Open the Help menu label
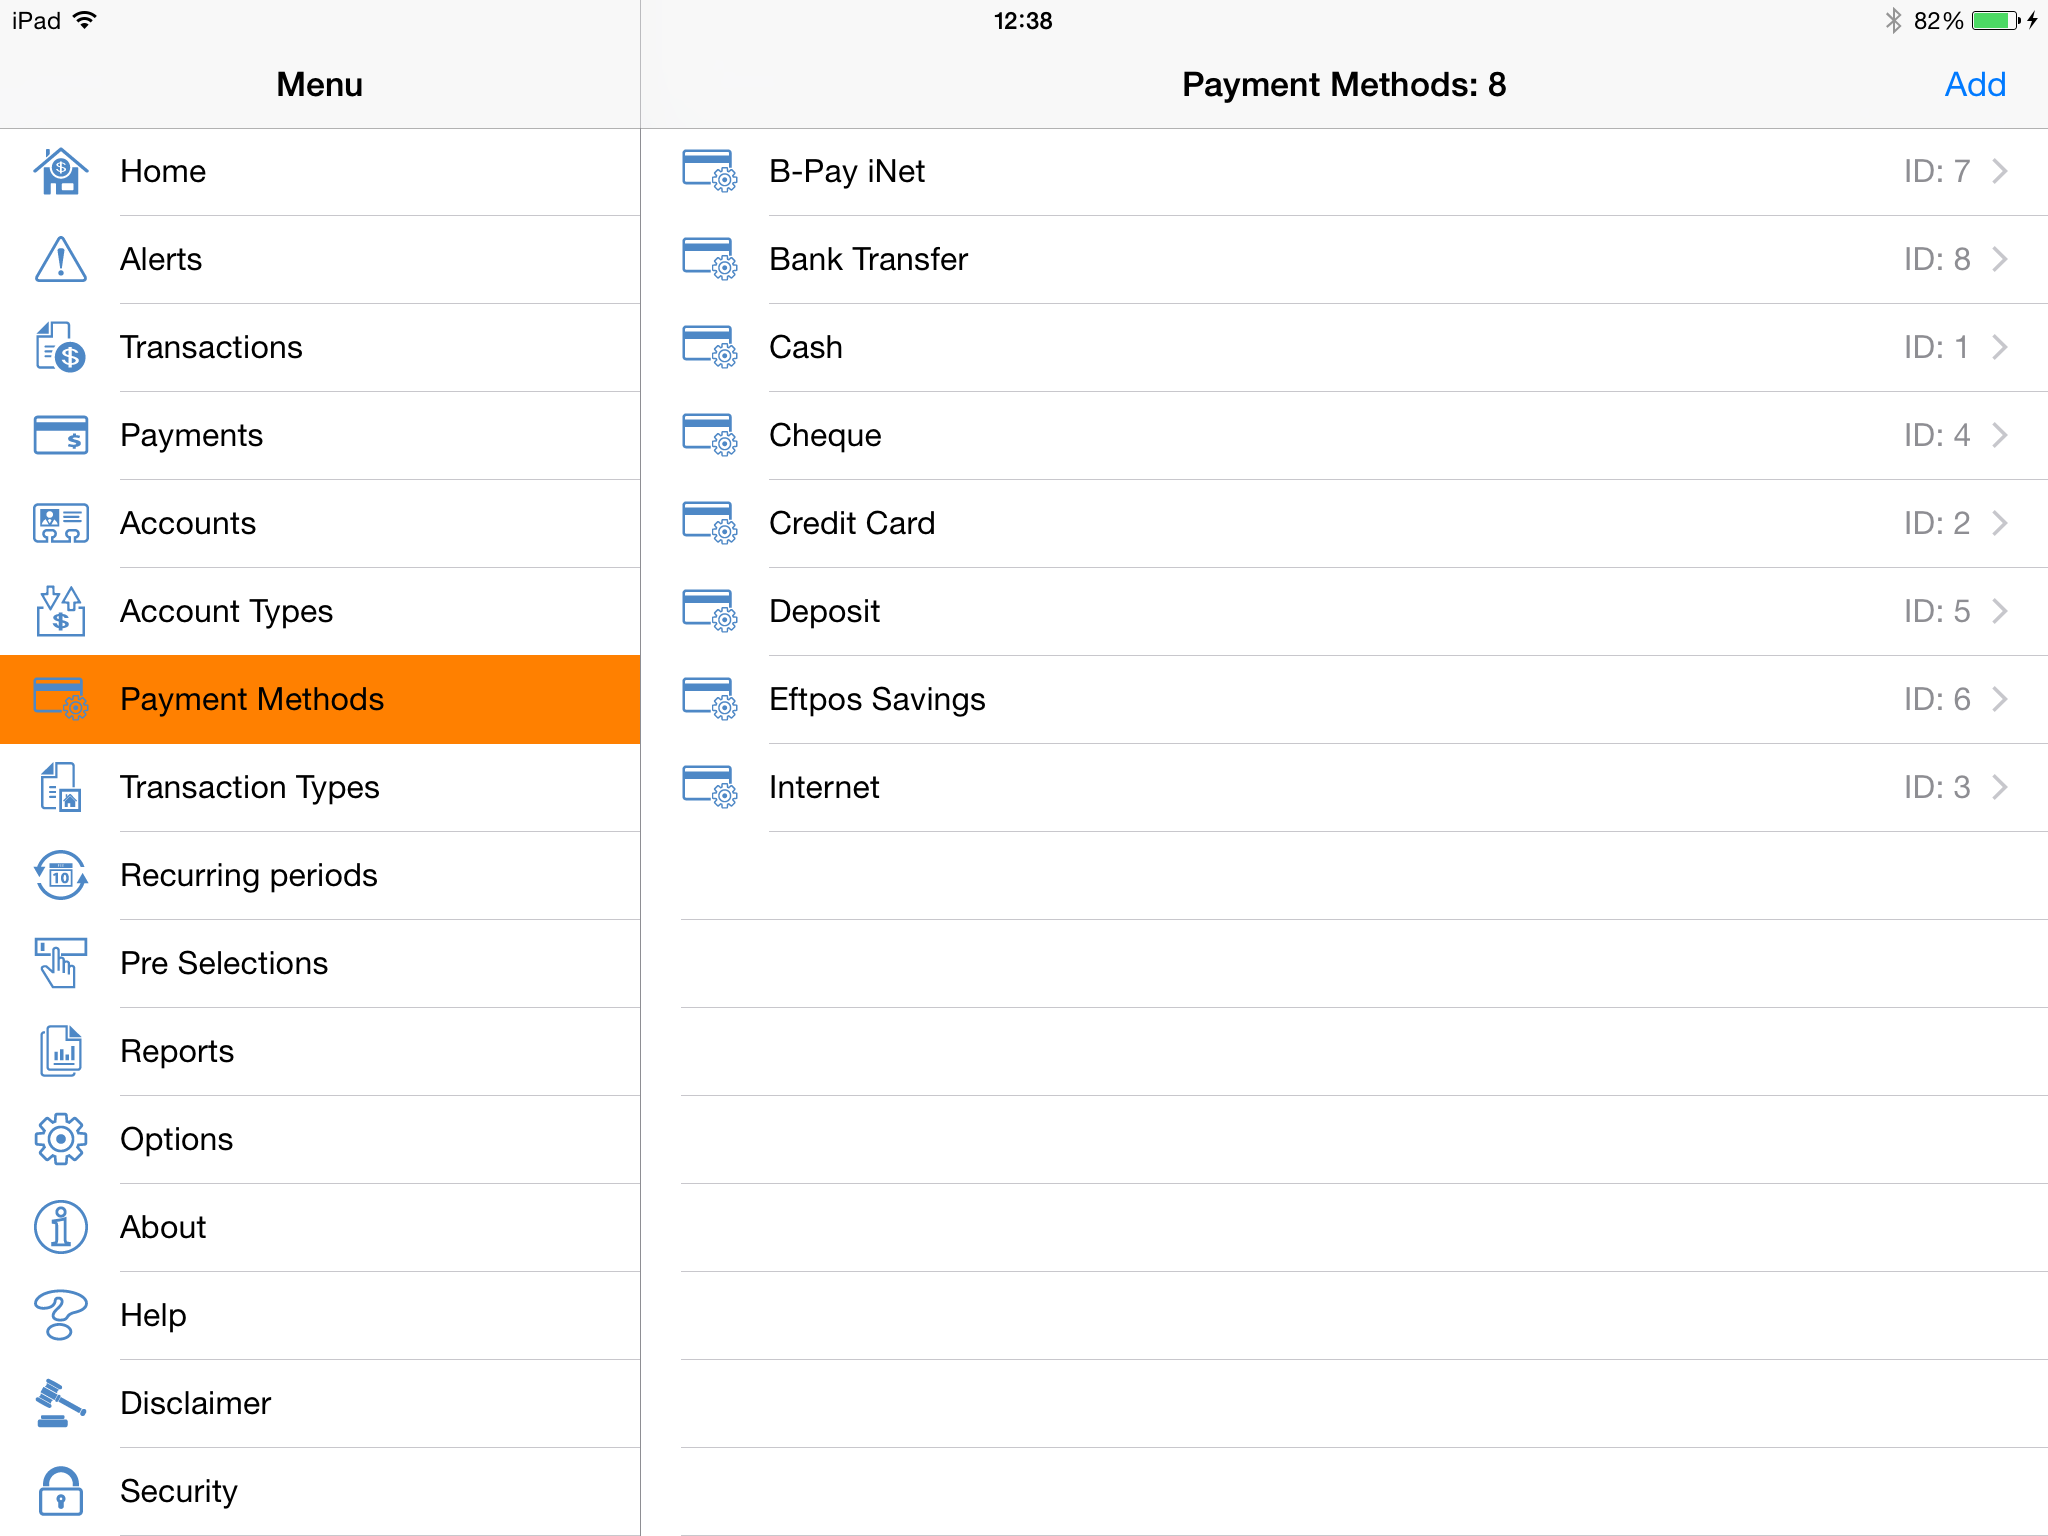 (x=153, y=1315)
